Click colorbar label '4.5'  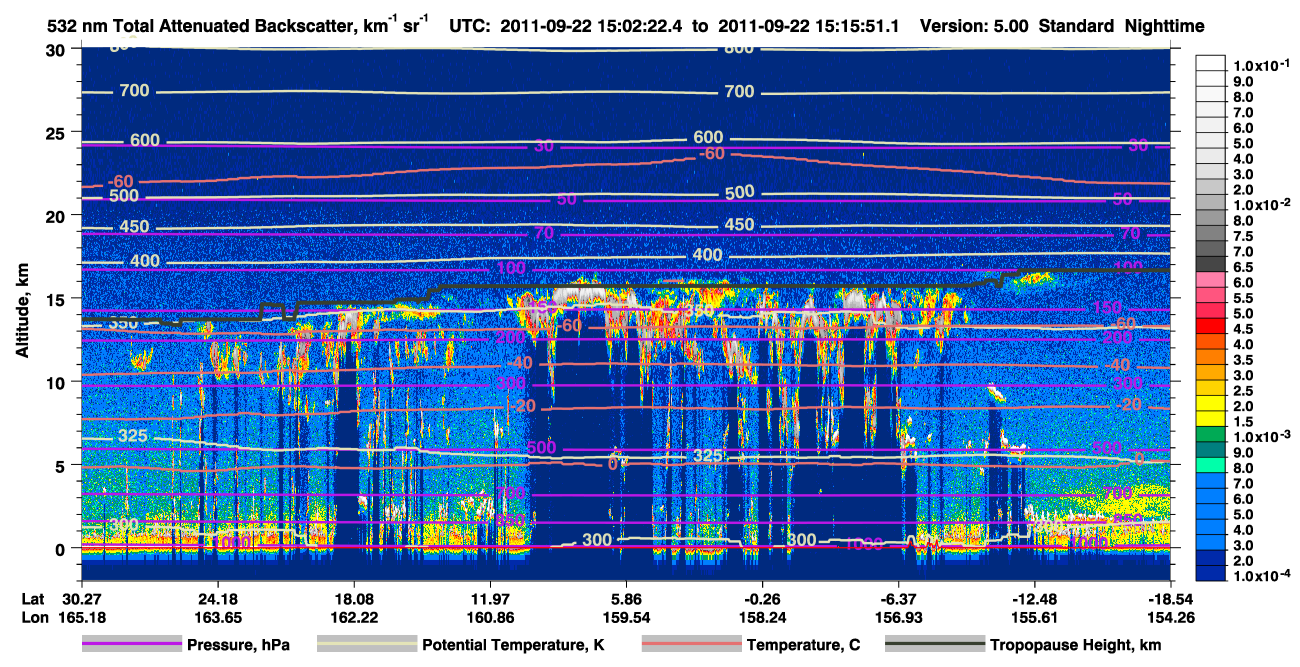tap(1242, 329)
